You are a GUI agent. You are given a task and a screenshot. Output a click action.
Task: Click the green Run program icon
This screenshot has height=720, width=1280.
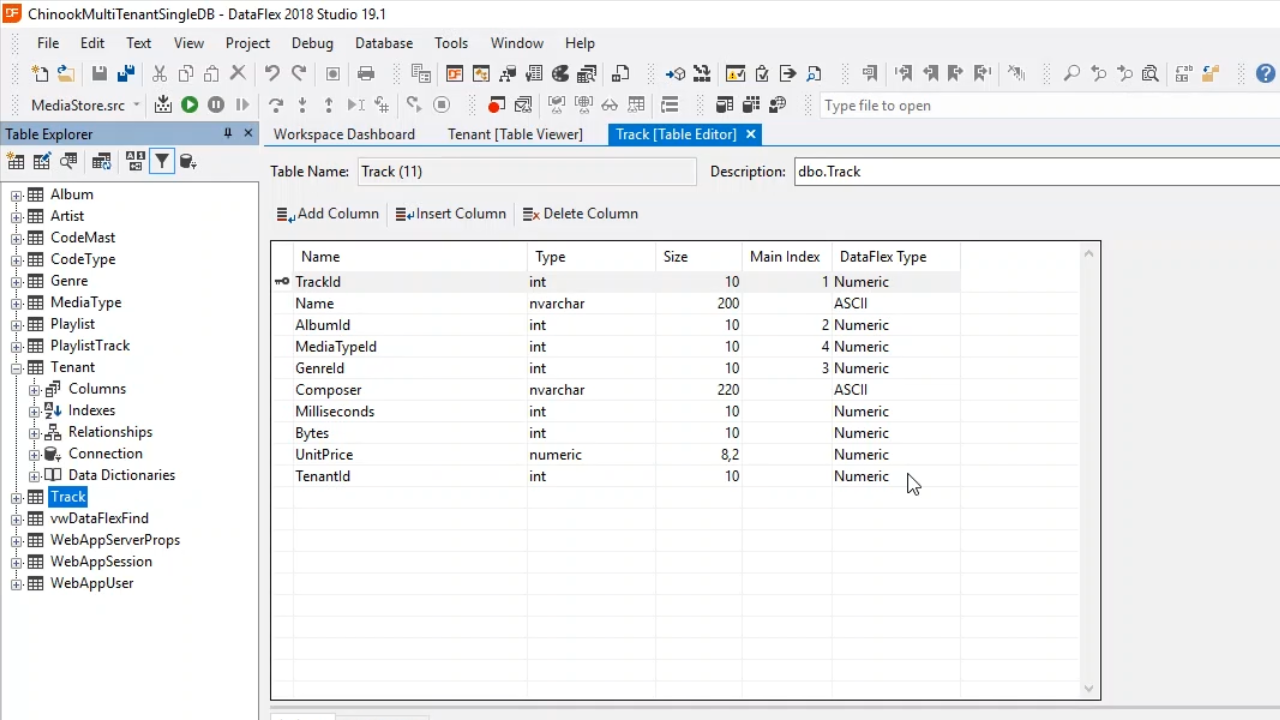coord(189,105)
